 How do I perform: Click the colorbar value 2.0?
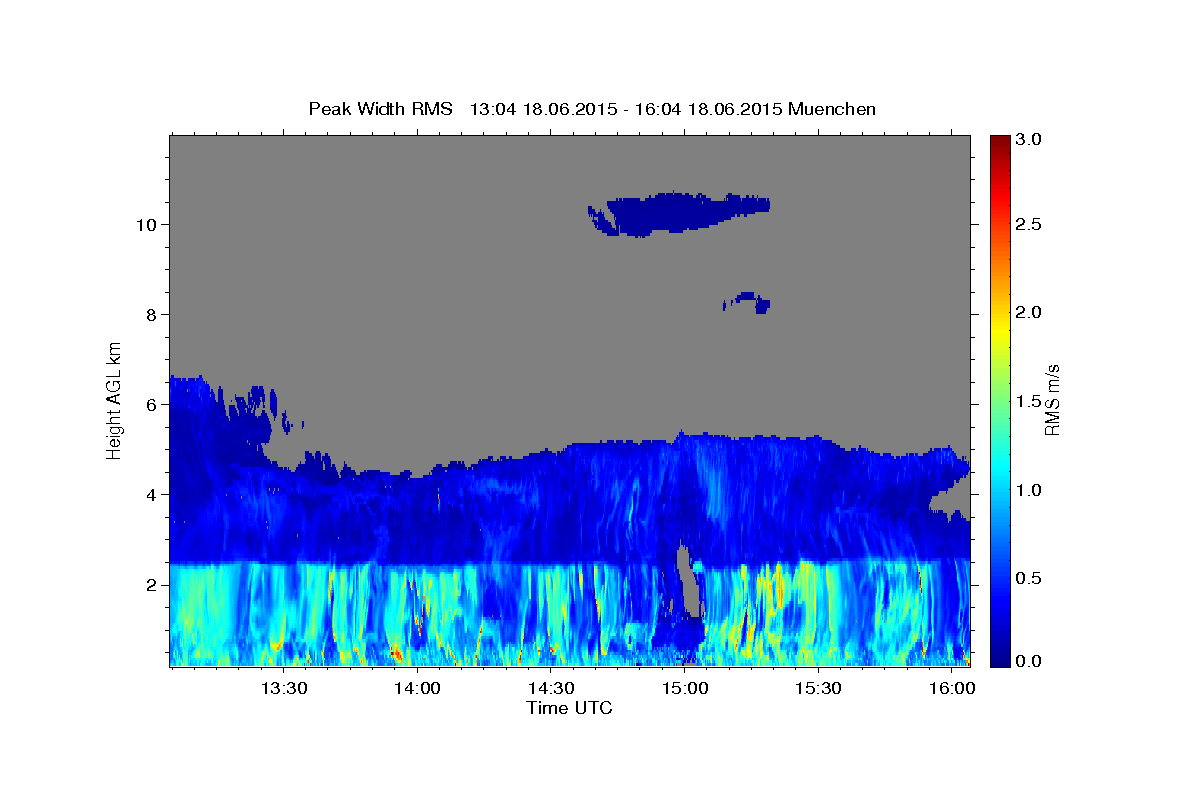pos(1030,312)
